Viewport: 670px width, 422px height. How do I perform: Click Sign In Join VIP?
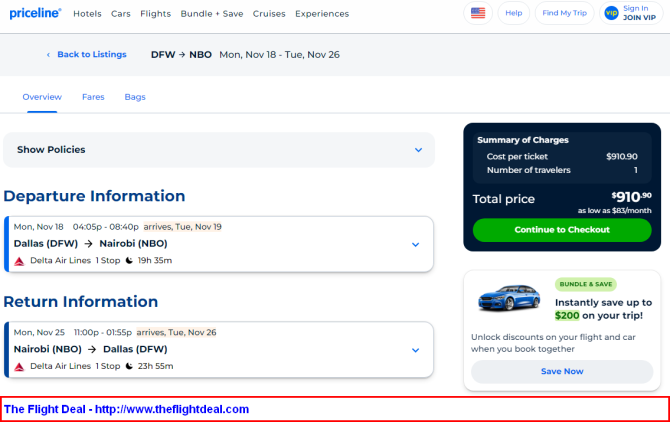pyautogui.click(x=631, y=13)
